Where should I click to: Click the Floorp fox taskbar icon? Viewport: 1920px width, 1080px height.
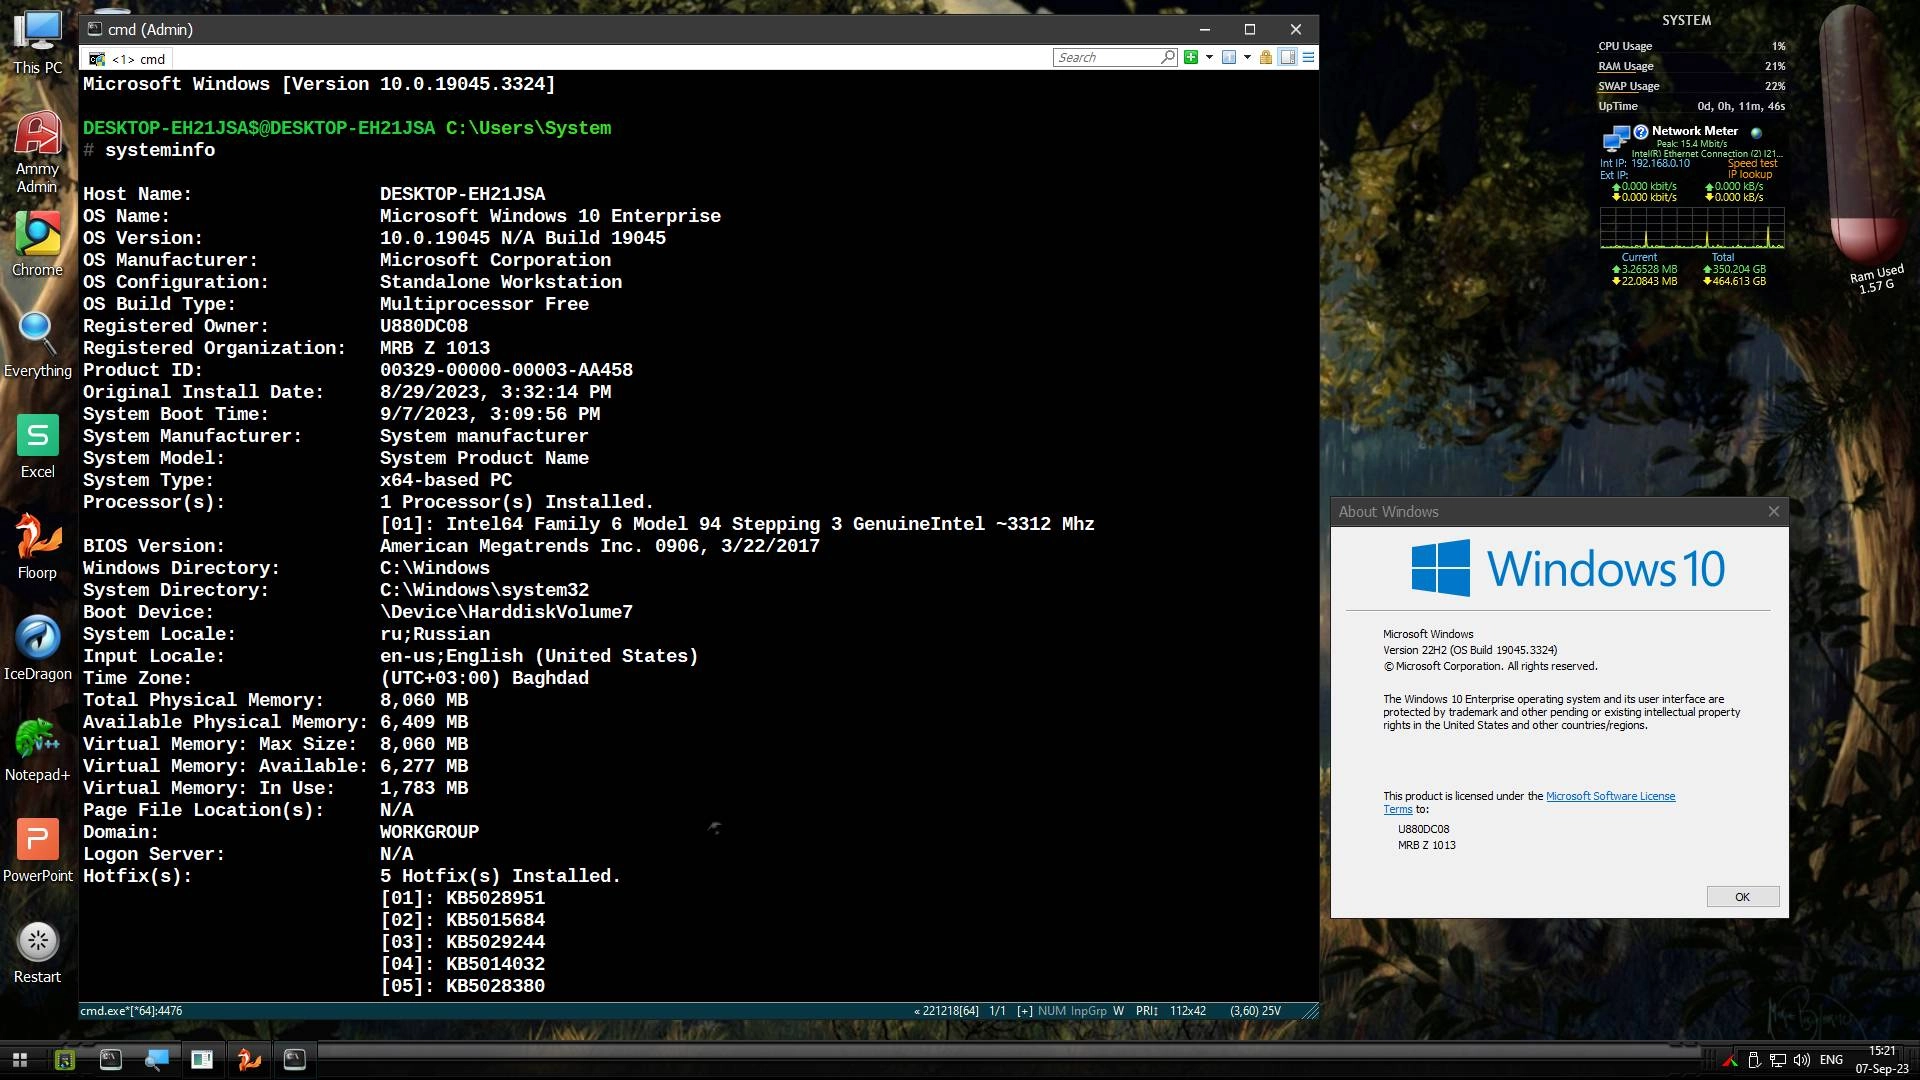coord(248,1059)
